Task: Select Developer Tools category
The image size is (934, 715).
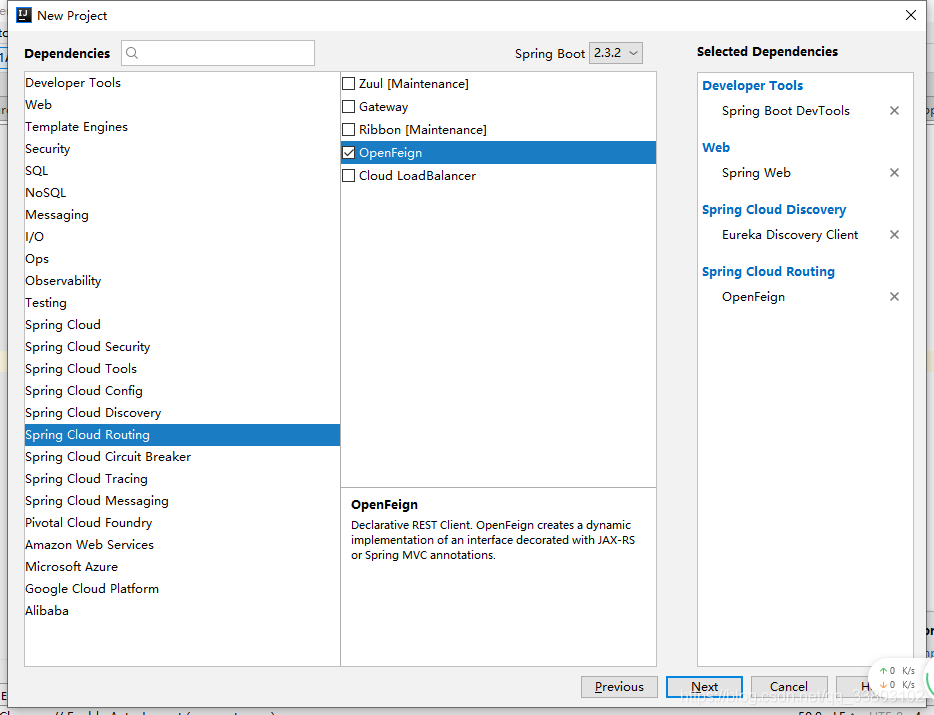Action: point(182,83)
